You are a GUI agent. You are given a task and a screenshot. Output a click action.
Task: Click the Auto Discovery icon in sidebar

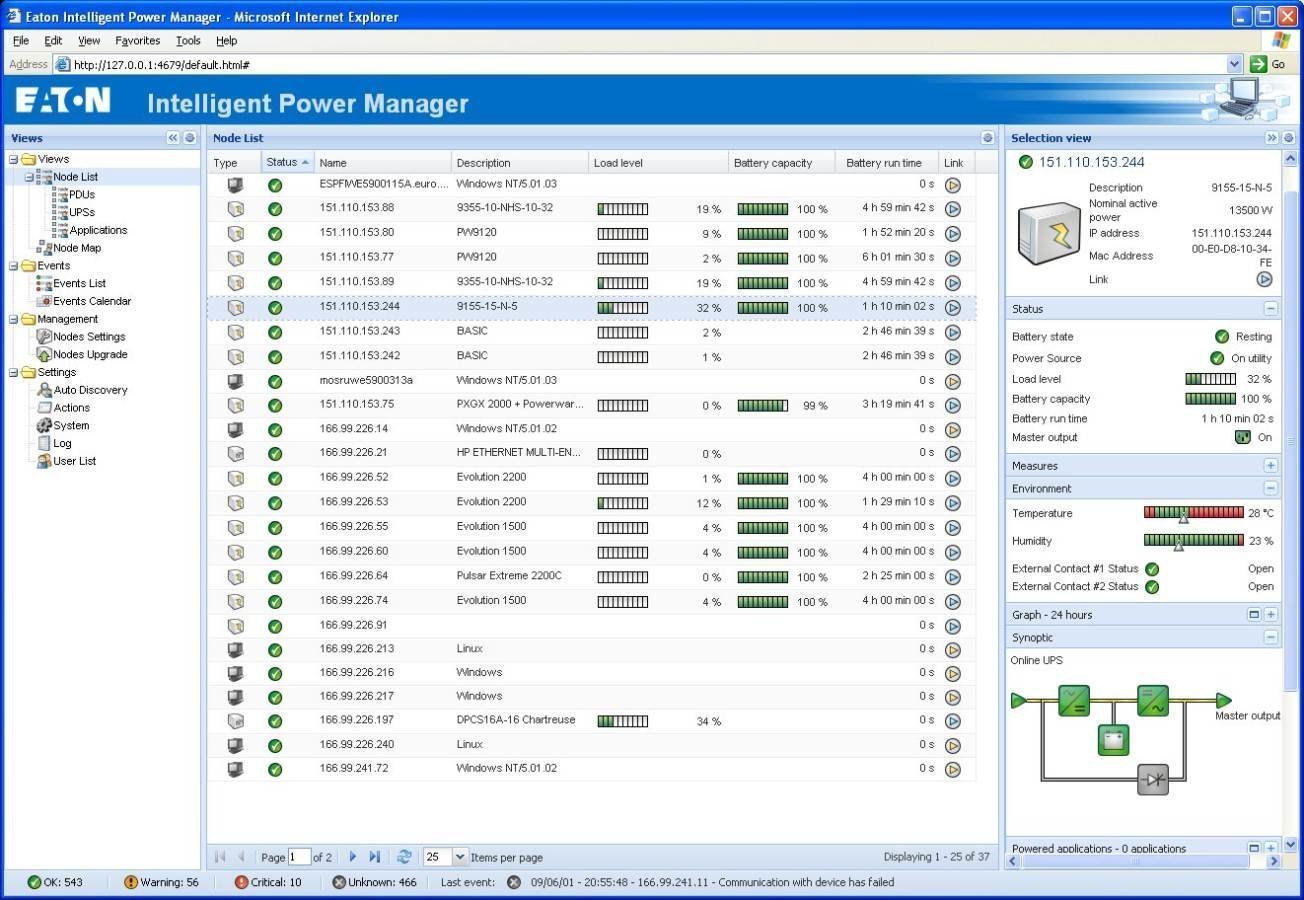pos(45,390)
